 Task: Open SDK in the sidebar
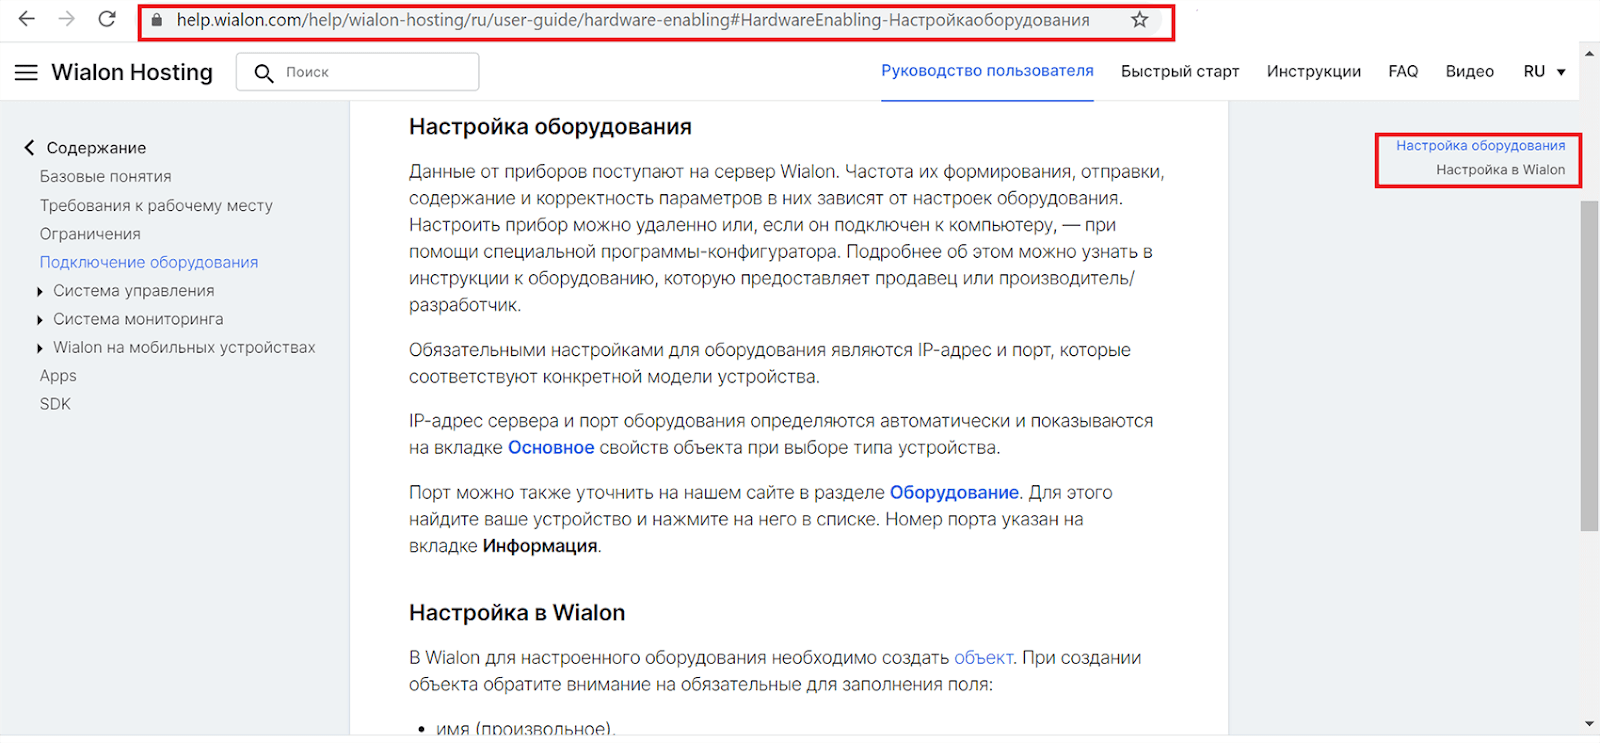coord(55,404)
